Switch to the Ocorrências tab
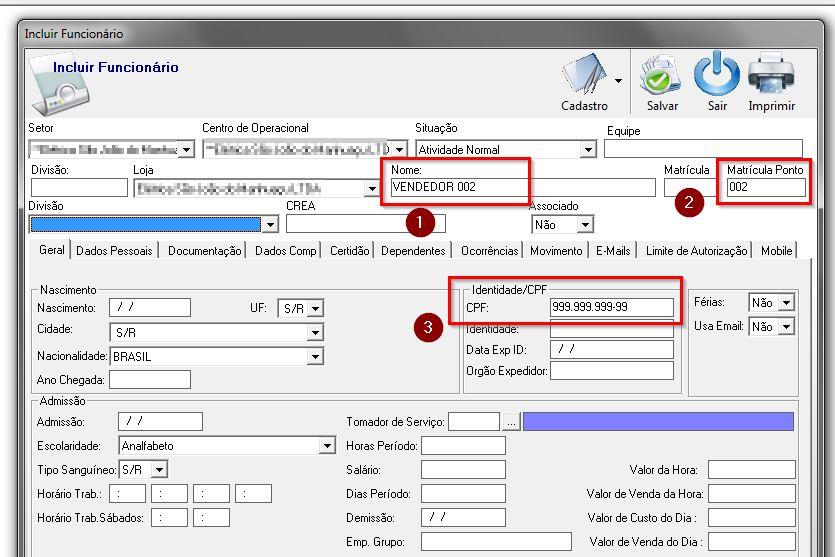The height and width of the screenshot is (557, 835). tap(489, 251)
